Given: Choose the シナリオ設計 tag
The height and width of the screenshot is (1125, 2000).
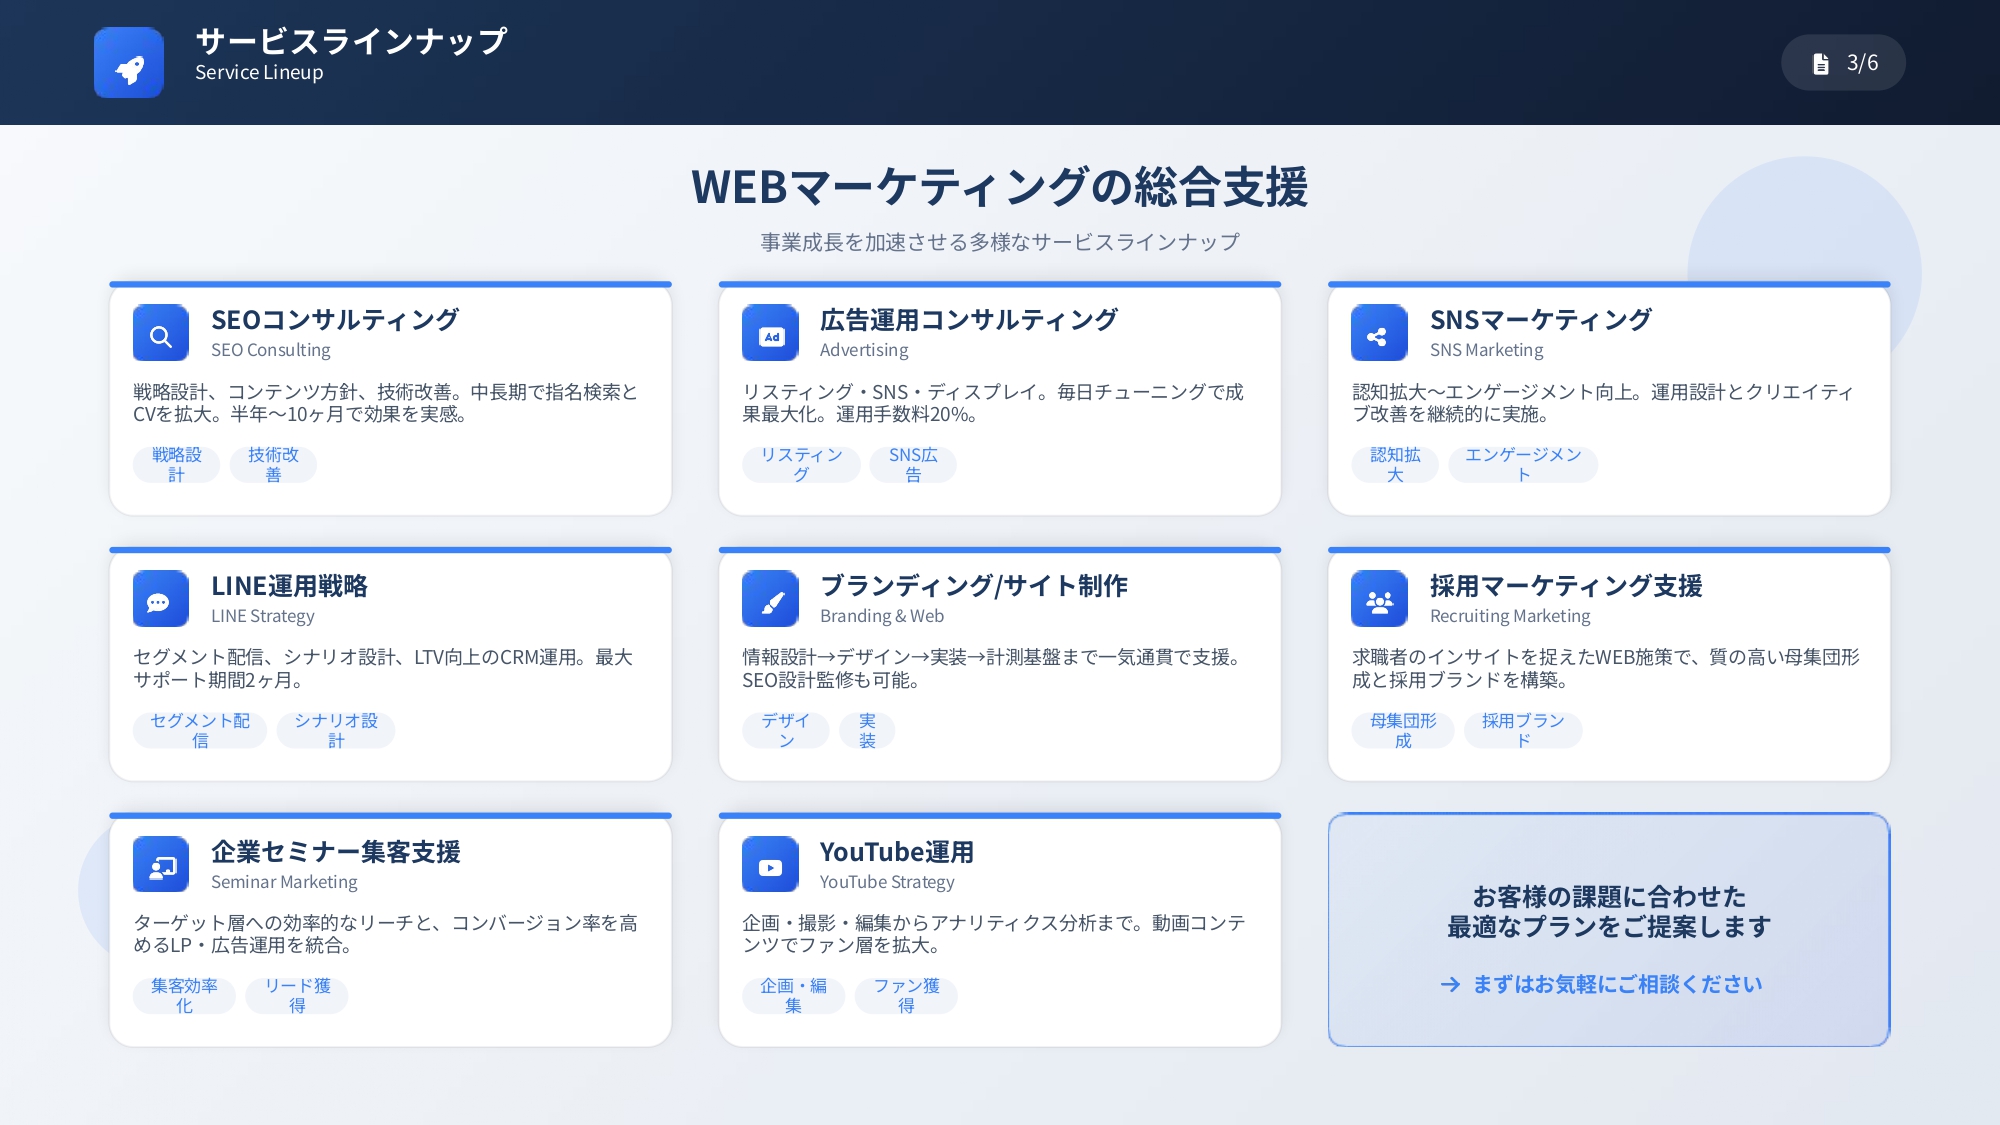Looking at the screenshot, I should pyautogui.click(x=336, y=731).
